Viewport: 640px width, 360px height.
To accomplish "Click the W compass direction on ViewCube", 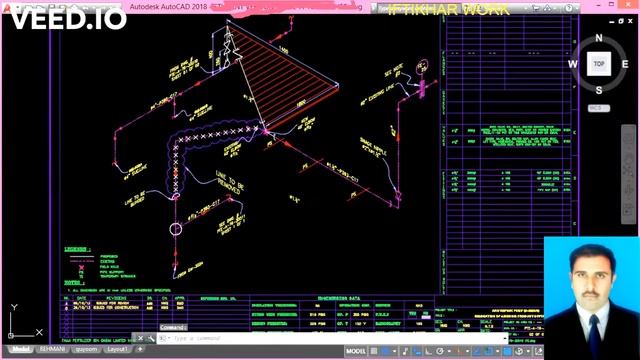I will point(573,64).
